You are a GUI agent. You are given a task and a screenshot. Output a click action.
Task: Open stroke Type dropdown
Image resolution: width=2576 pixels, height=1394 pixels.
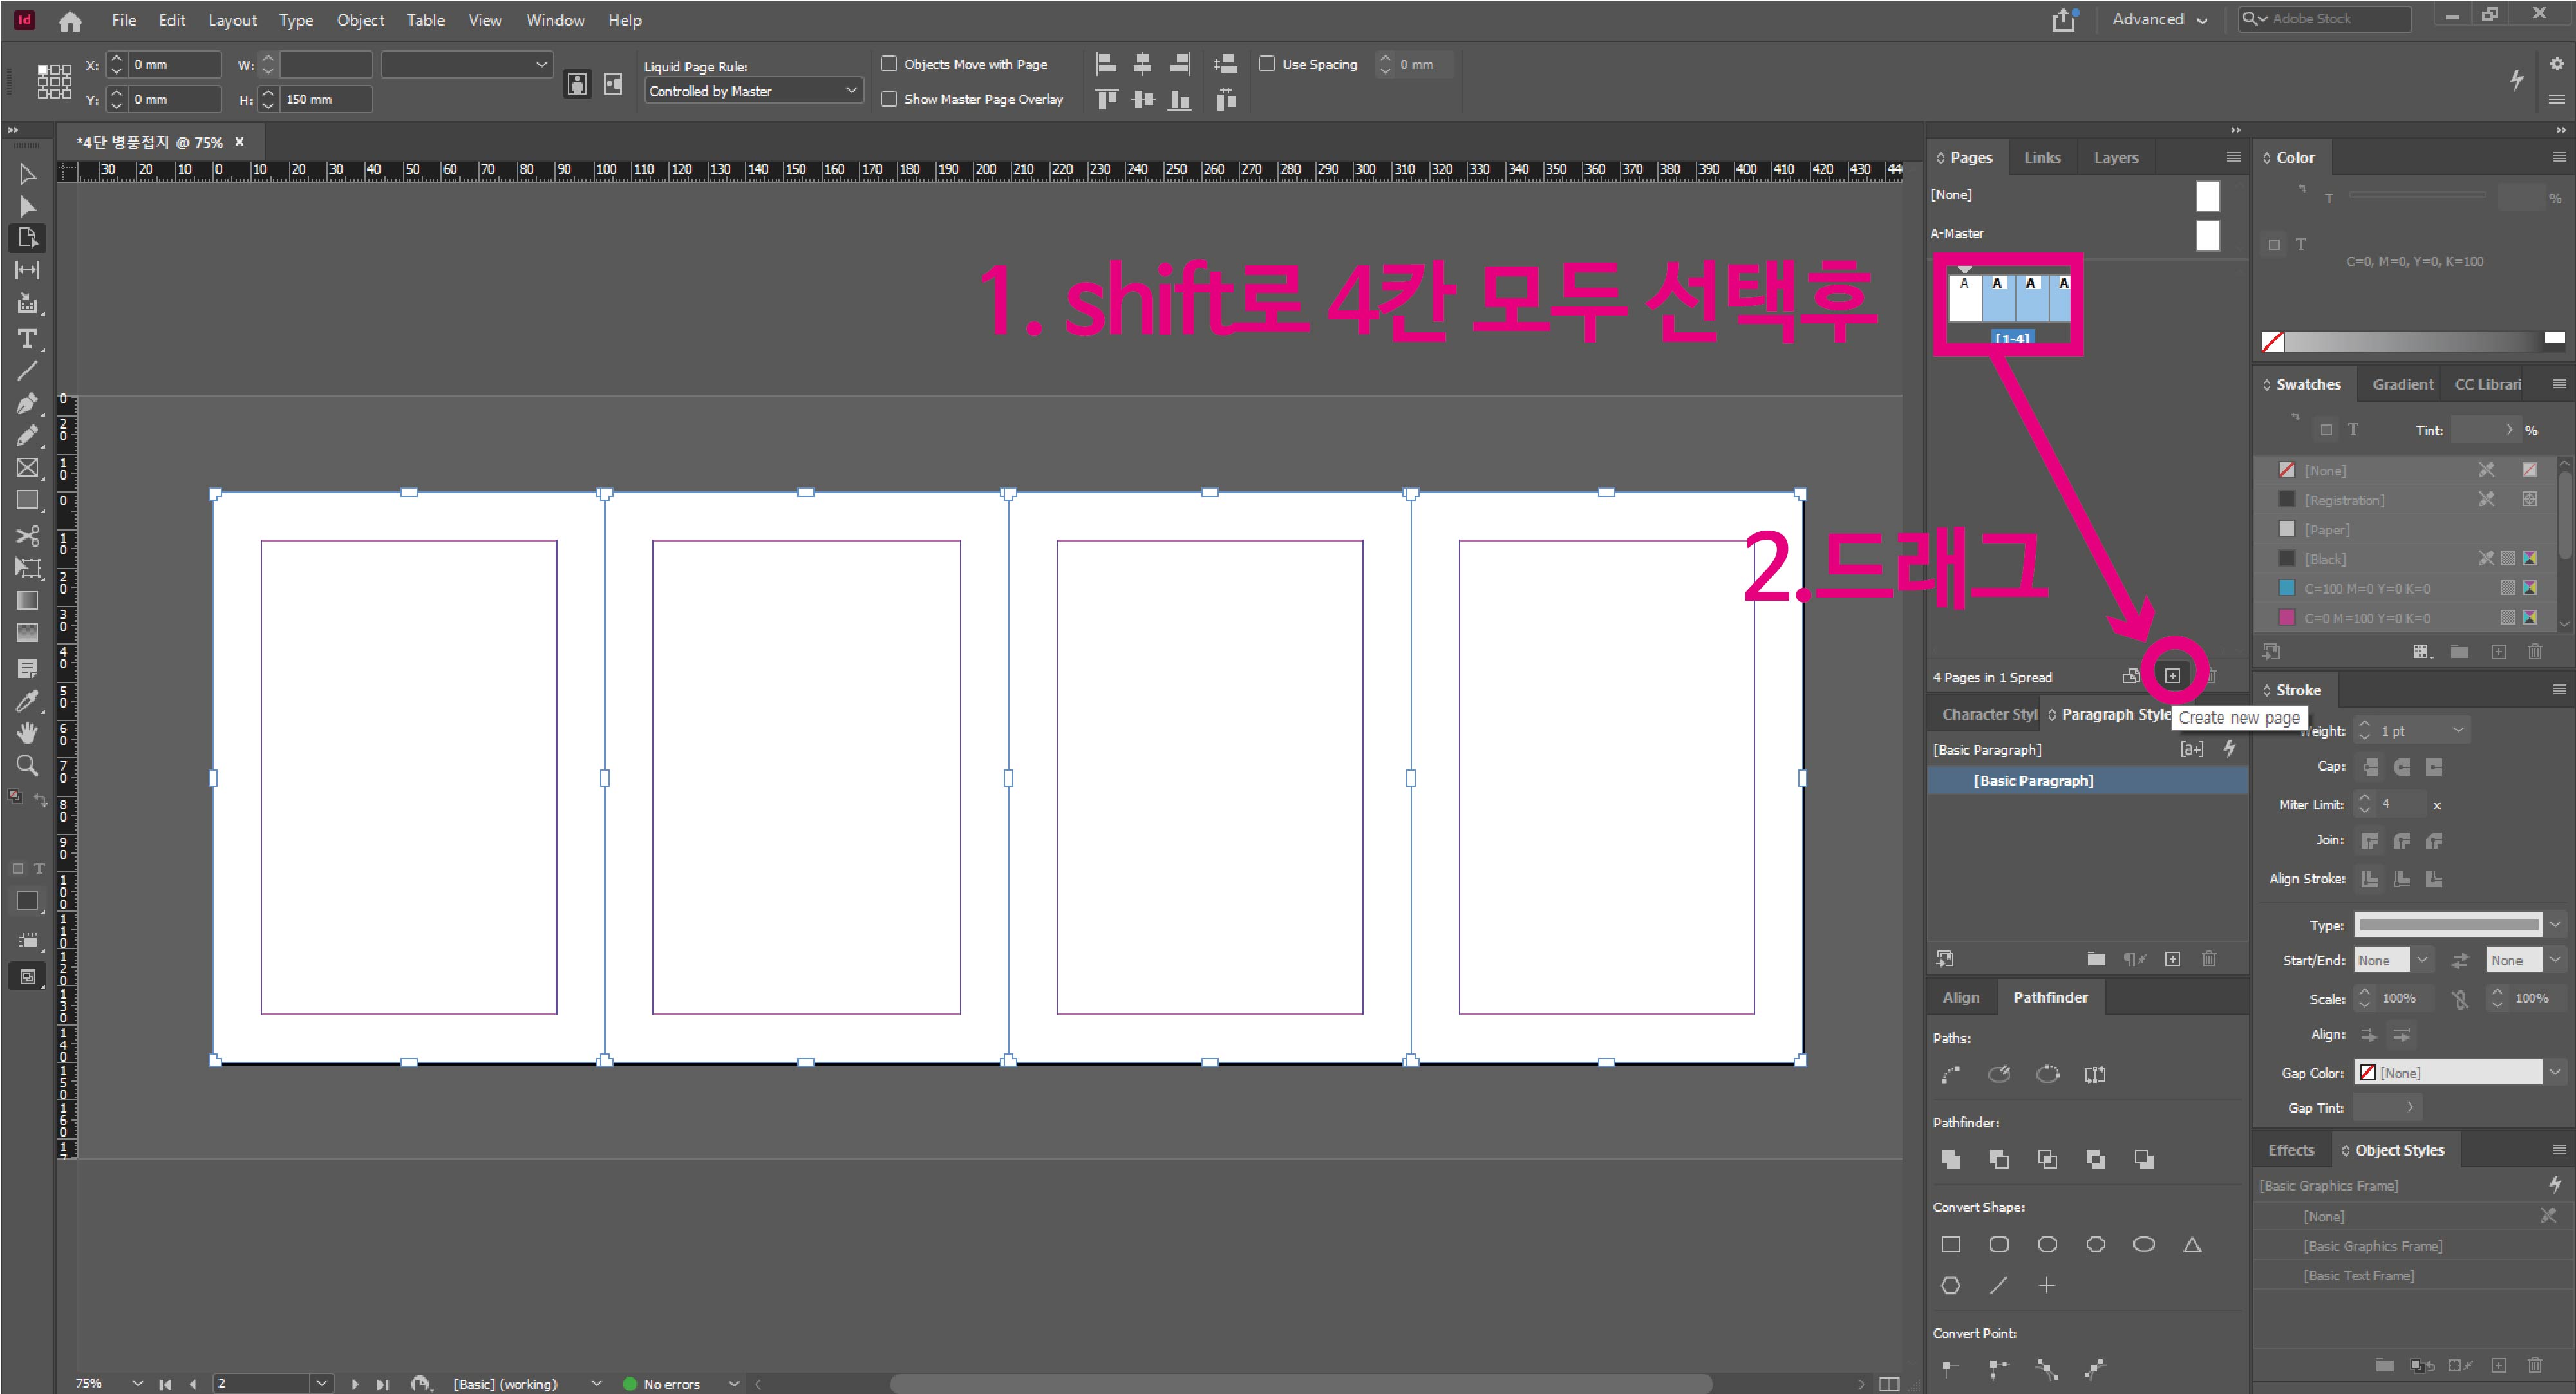click(2556, 924)
